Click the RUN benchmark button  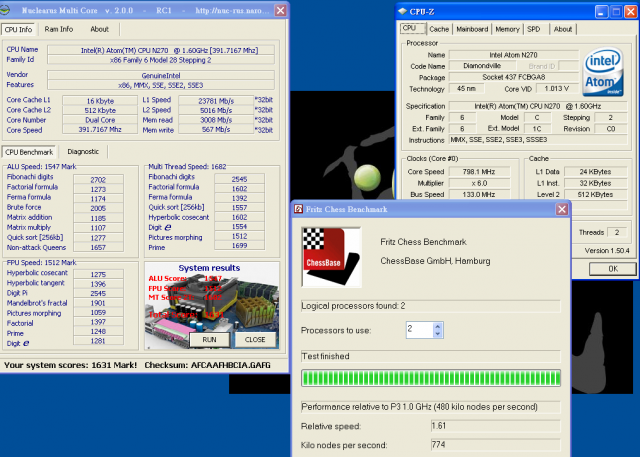(209, 339)
